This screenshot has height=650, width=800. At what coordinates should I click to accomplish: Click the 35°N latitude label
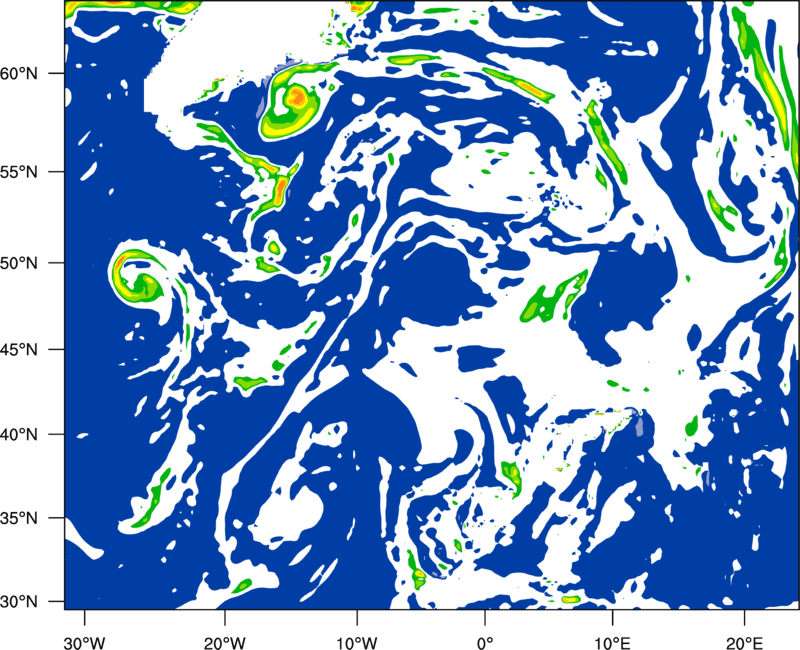coord(19,518)
